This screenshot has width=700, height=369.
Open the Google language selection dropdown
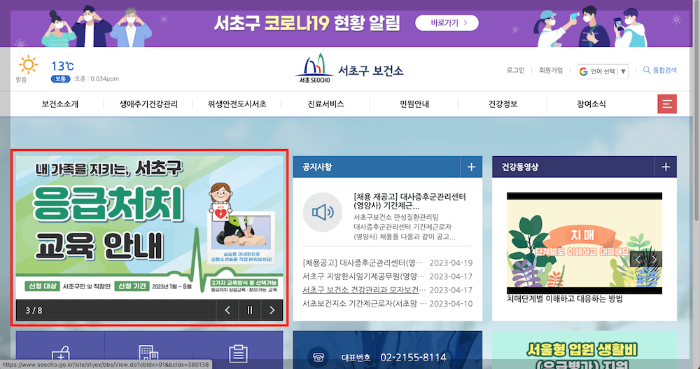pyautogui.click(x=603, y=71)
